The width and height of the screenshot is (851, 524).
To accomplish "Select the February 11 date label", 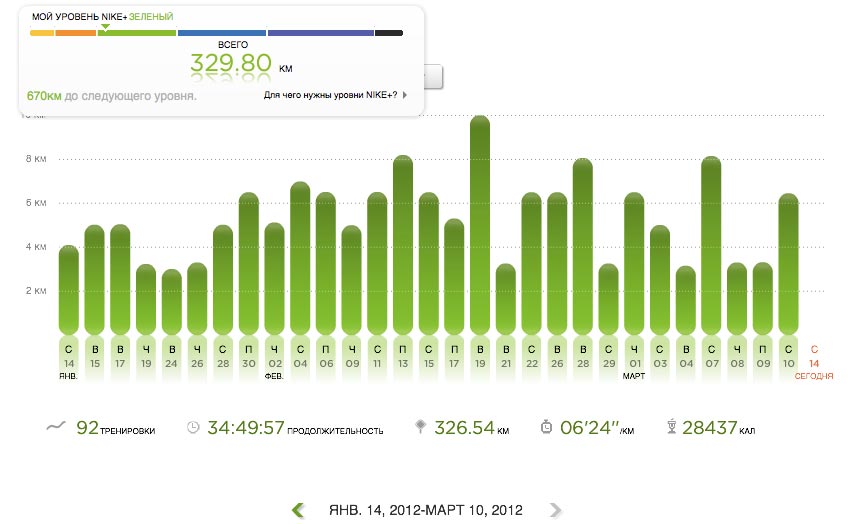I will (377, 357).
